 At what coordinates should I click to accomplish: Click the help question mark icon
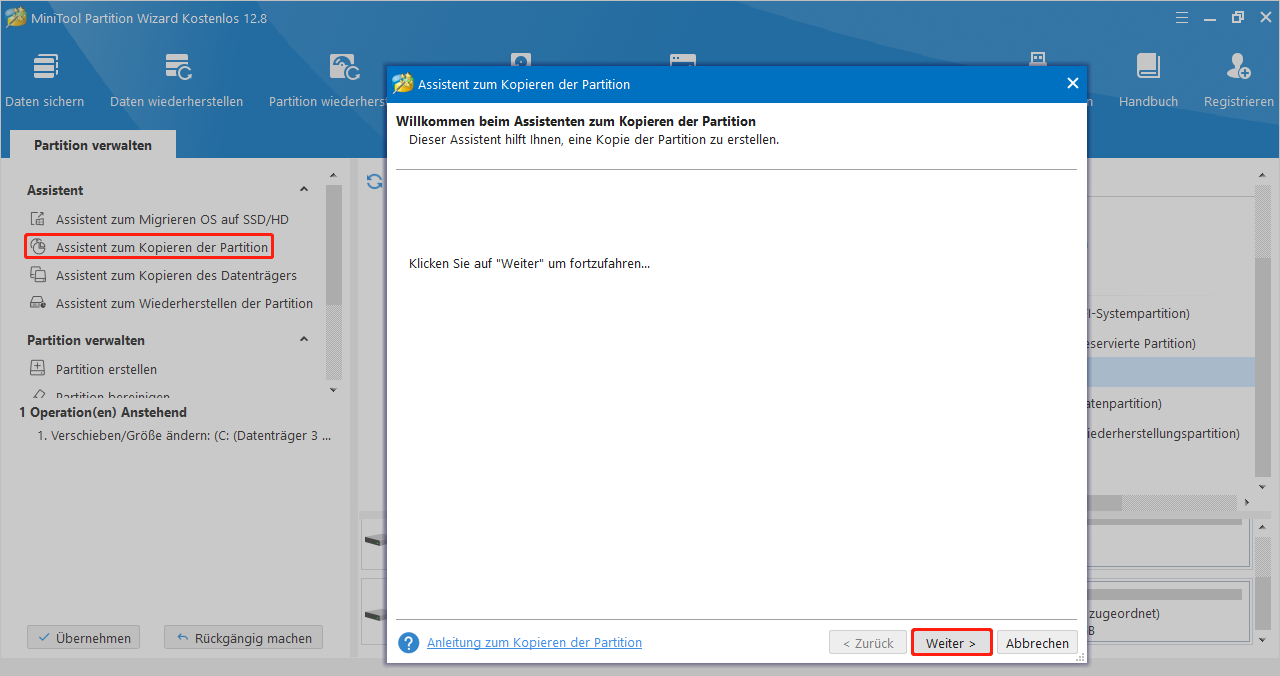(x=408, y=643)
